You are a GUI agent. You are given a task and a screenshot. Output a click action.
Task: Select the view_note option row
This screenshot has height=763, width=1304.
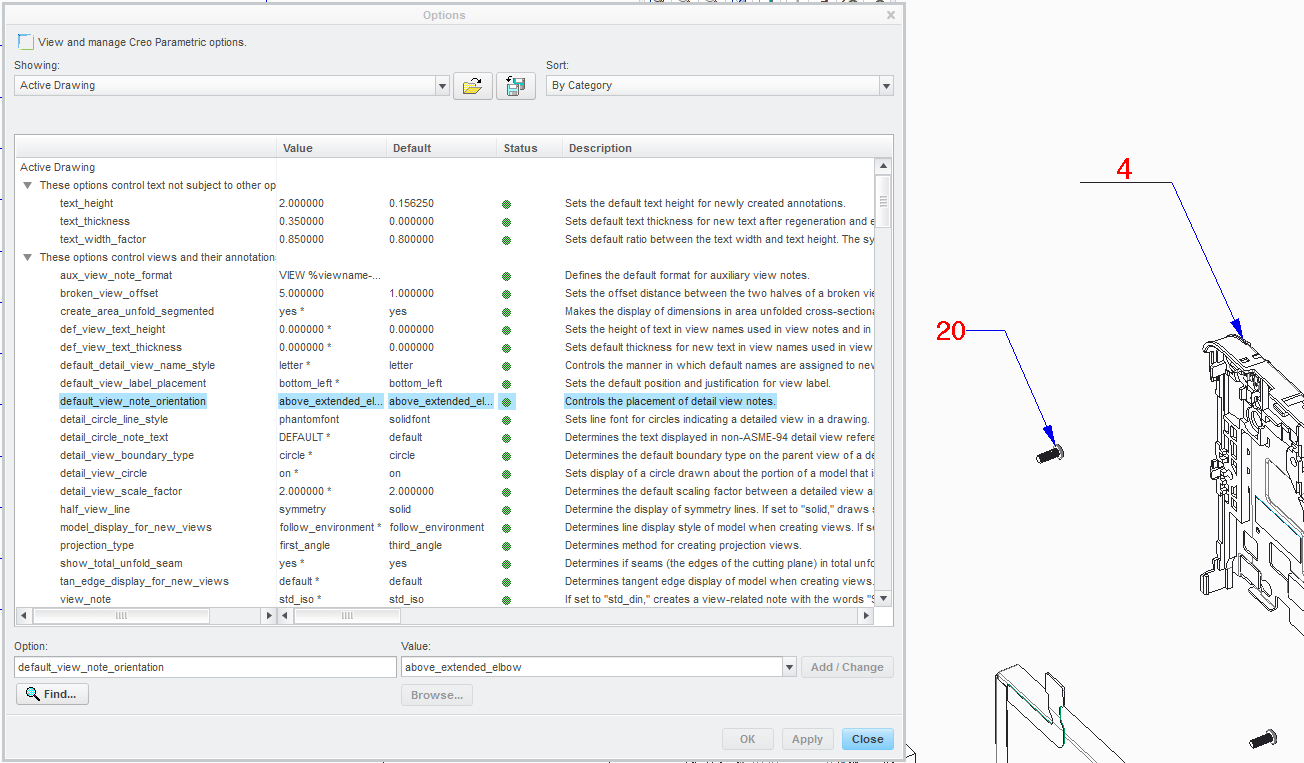point(85,600)
